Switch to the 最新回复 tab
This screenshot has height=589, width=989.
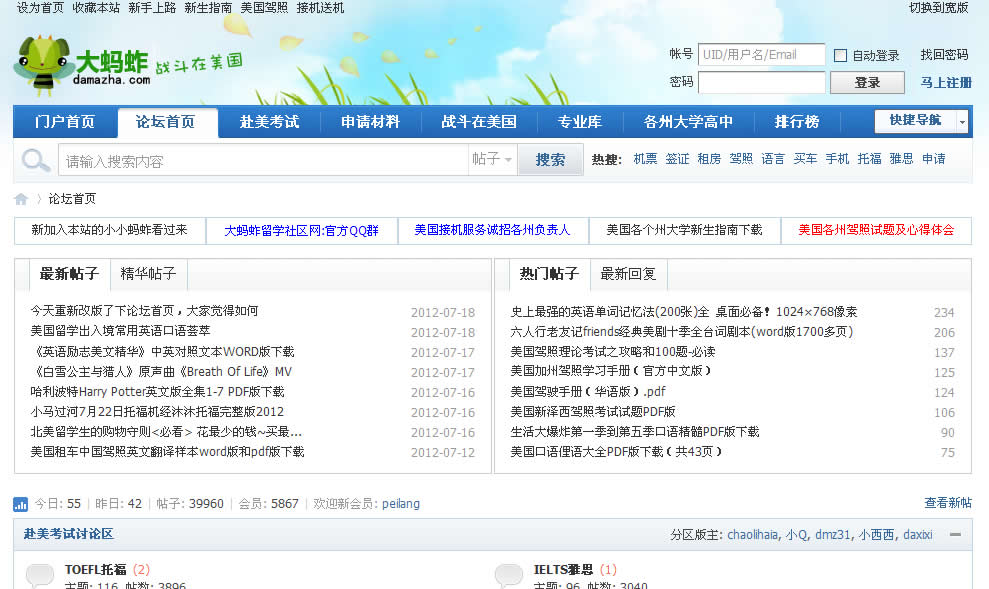[628, 274]
